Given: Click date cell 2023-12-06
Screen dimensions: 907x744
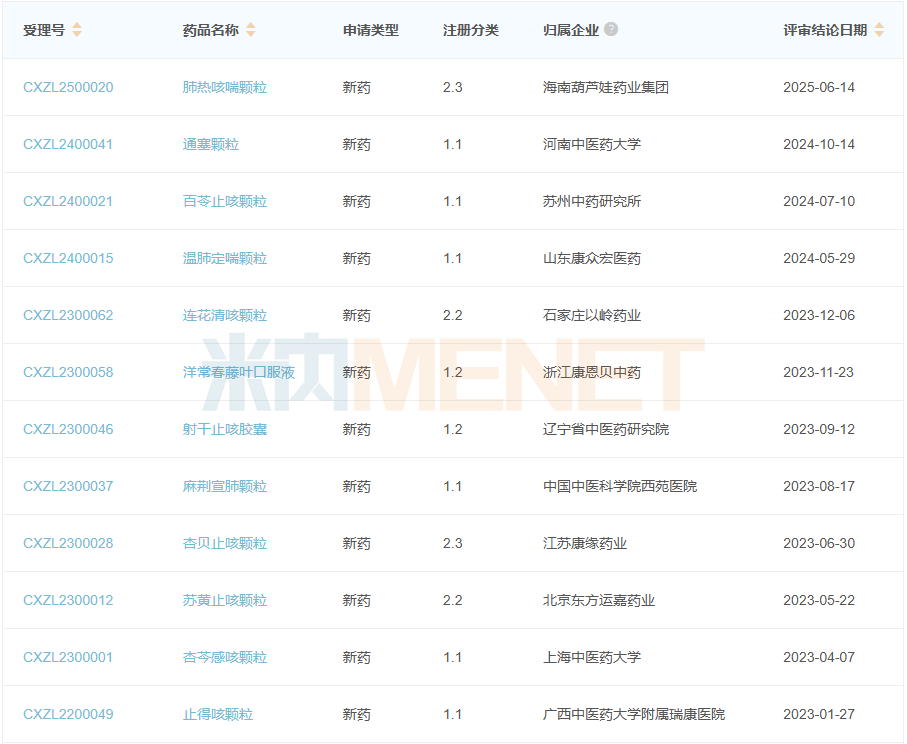Looking at the screenshot, I should tap(819, 315).
